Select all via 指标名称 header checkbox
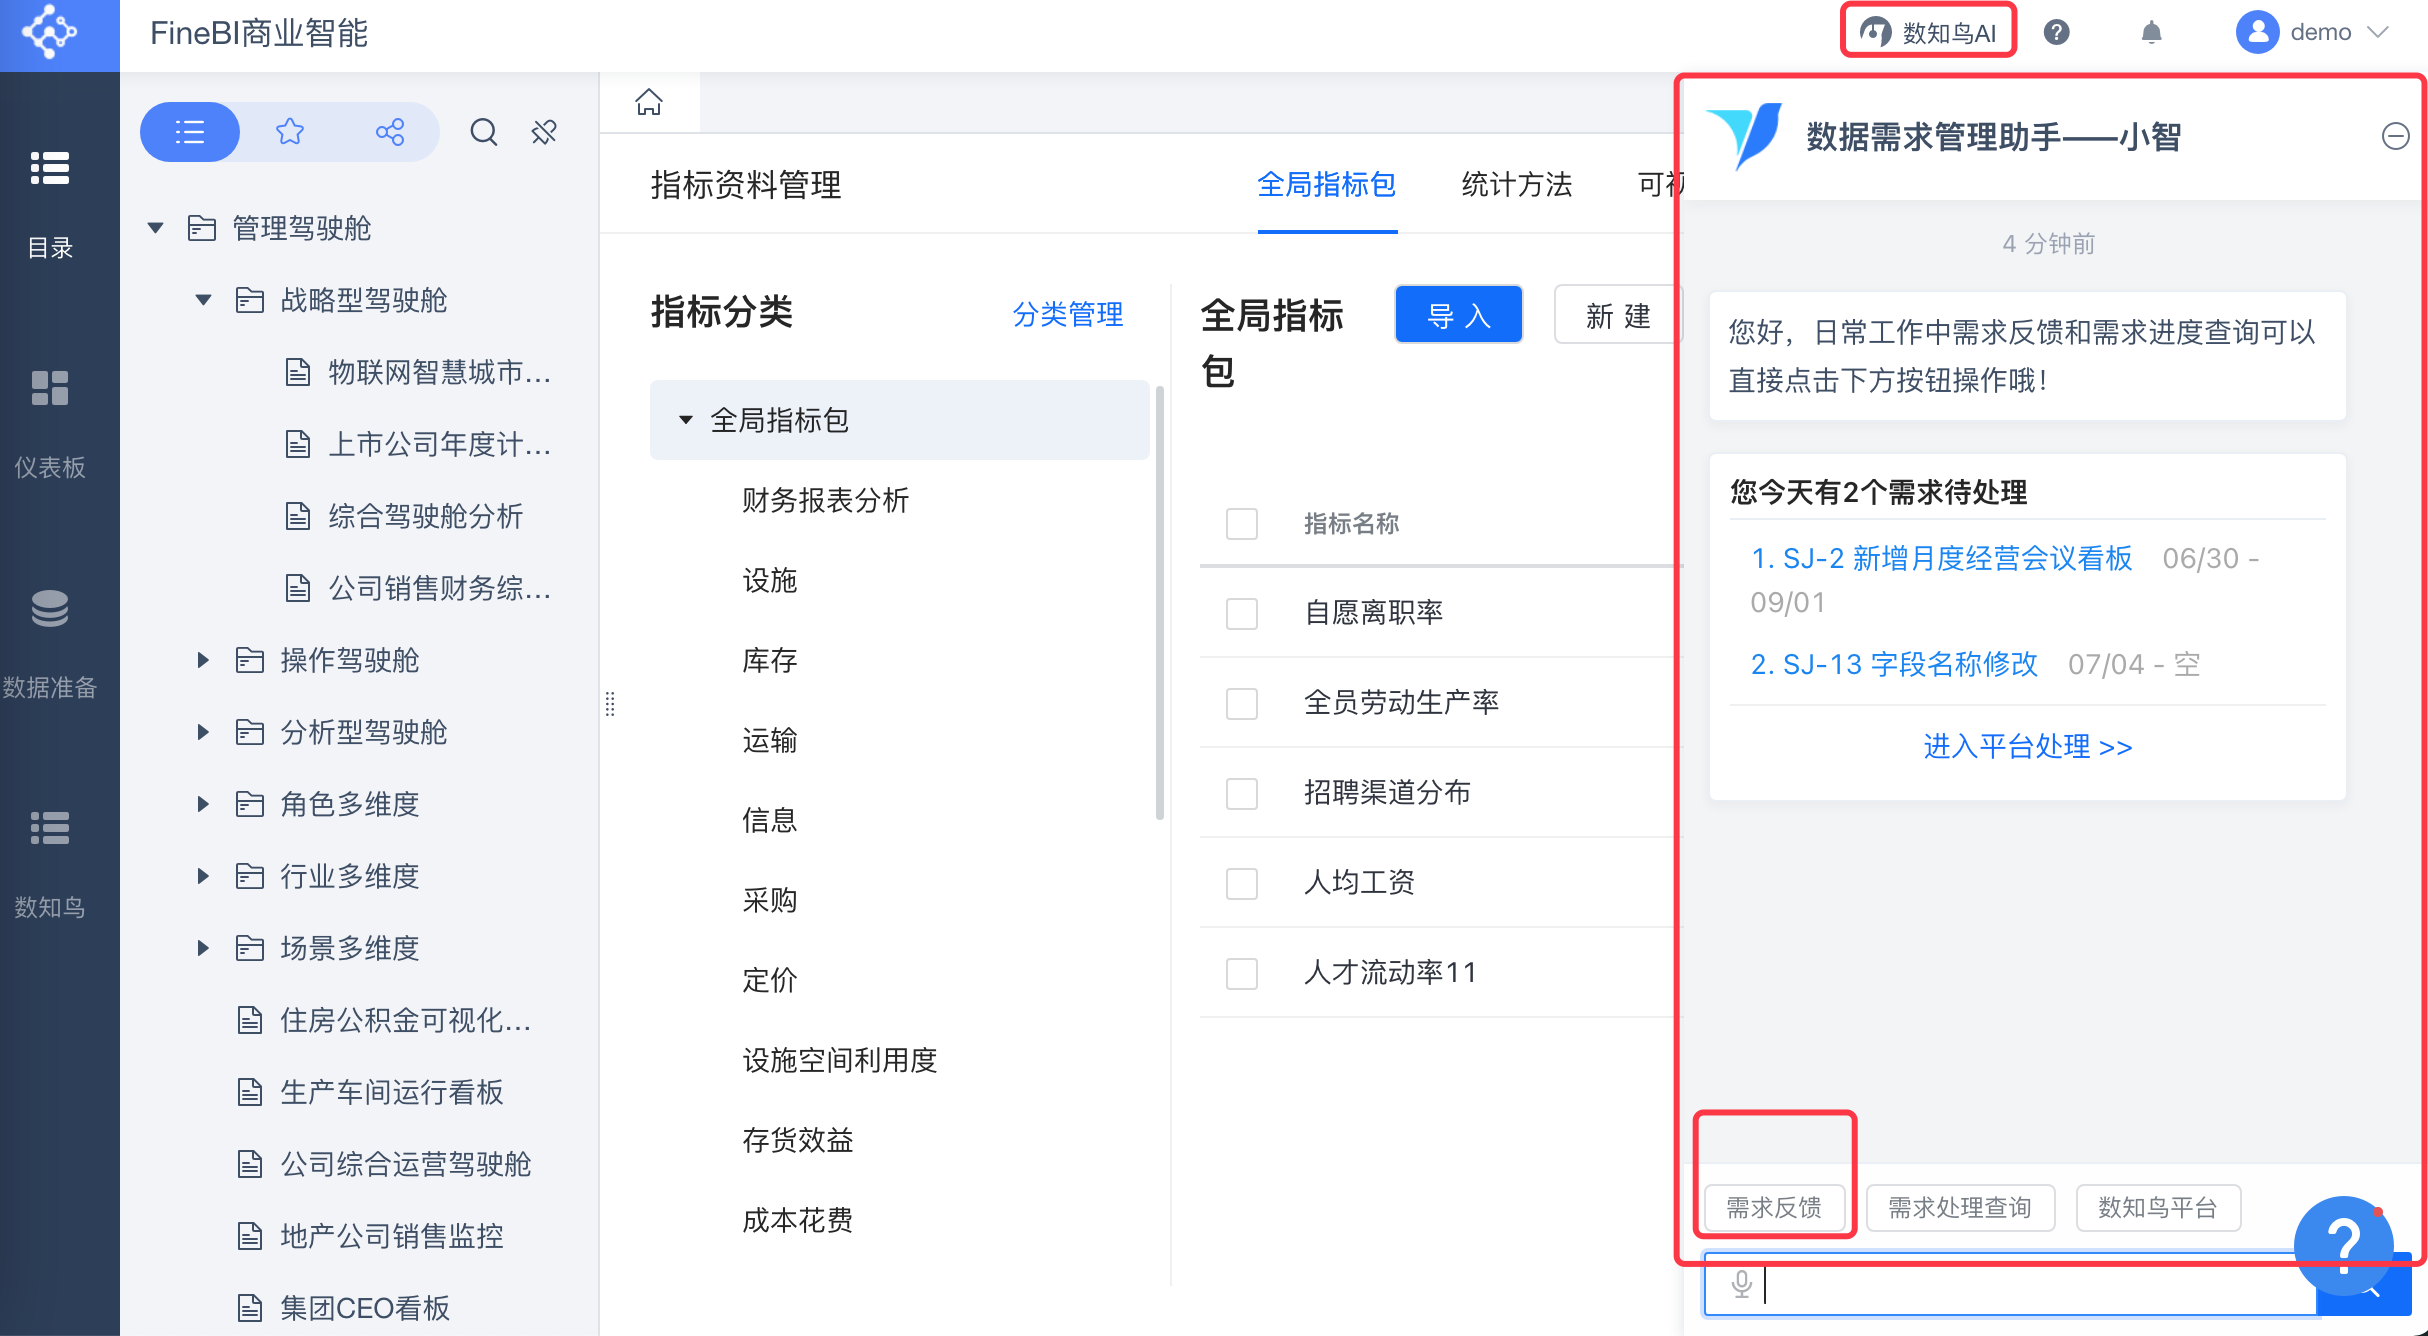The width and height of the screenshot is (2428, 1336). click(x=1241, y=524)
